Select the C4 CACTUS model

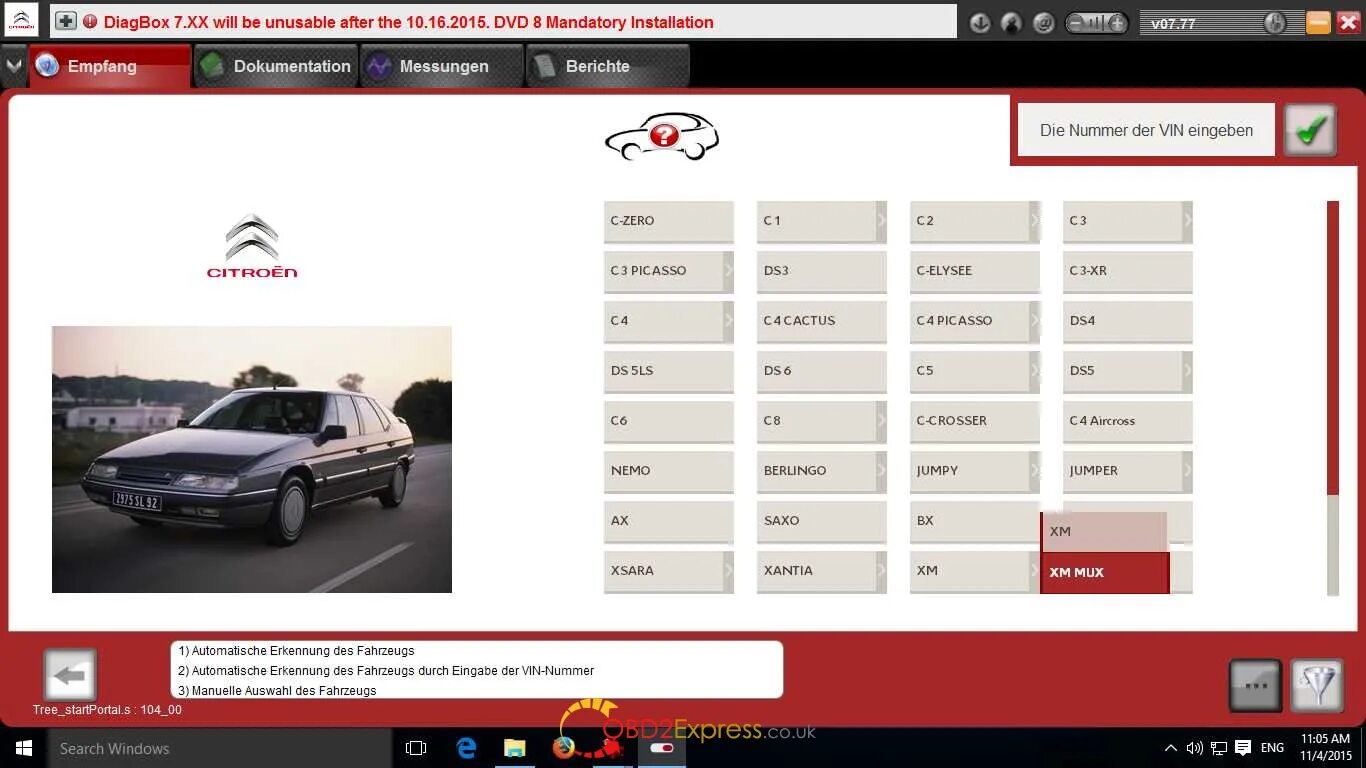point(820,321)
